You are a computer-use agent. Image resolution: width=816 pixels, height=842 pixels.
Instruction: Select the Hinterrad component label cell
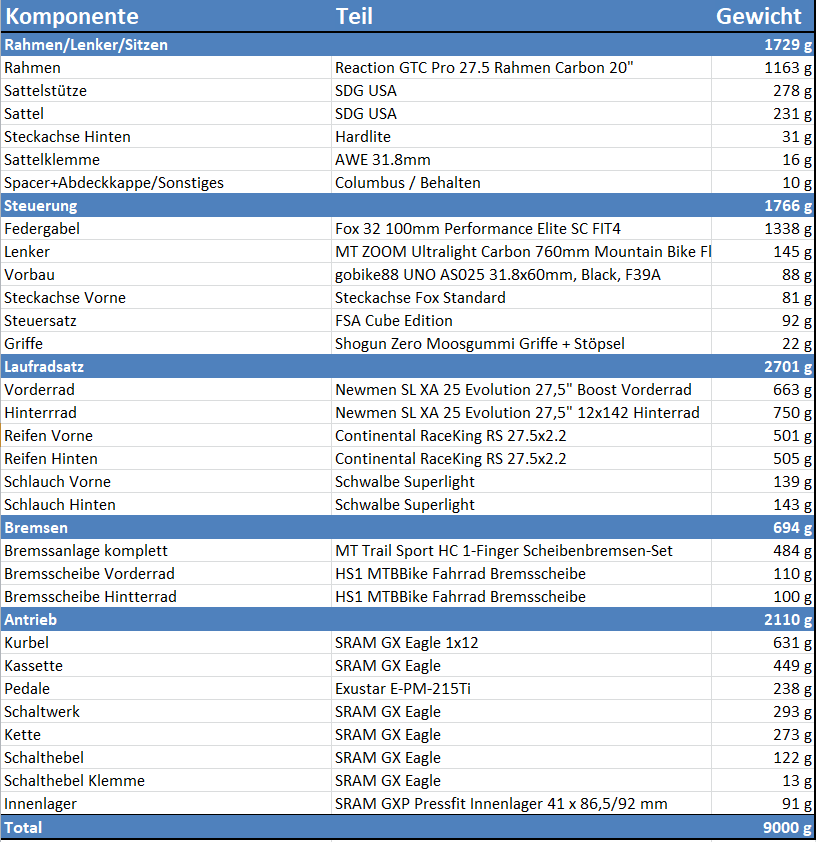click(x=40, y=413)
